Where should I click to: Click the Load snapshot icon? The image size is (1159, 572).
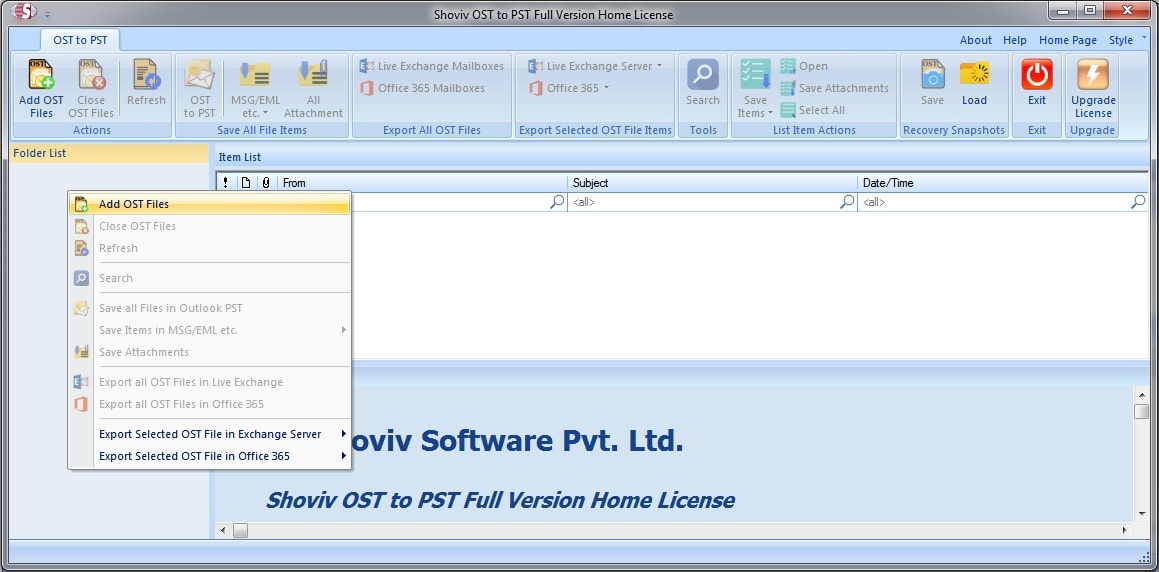click(x=974, y=76)
